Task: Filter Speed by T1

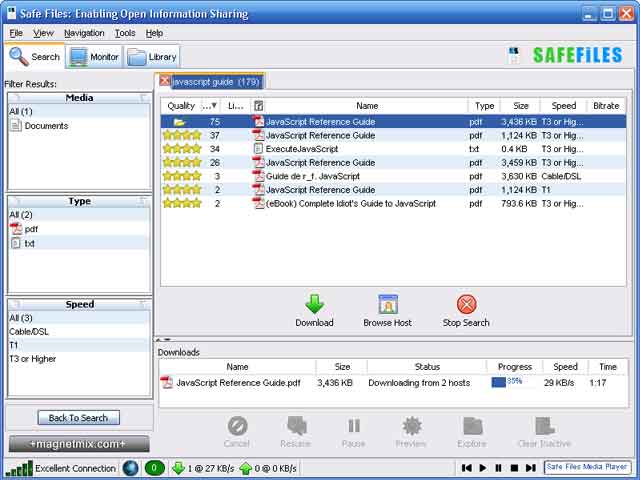Action: coord(79,345)
